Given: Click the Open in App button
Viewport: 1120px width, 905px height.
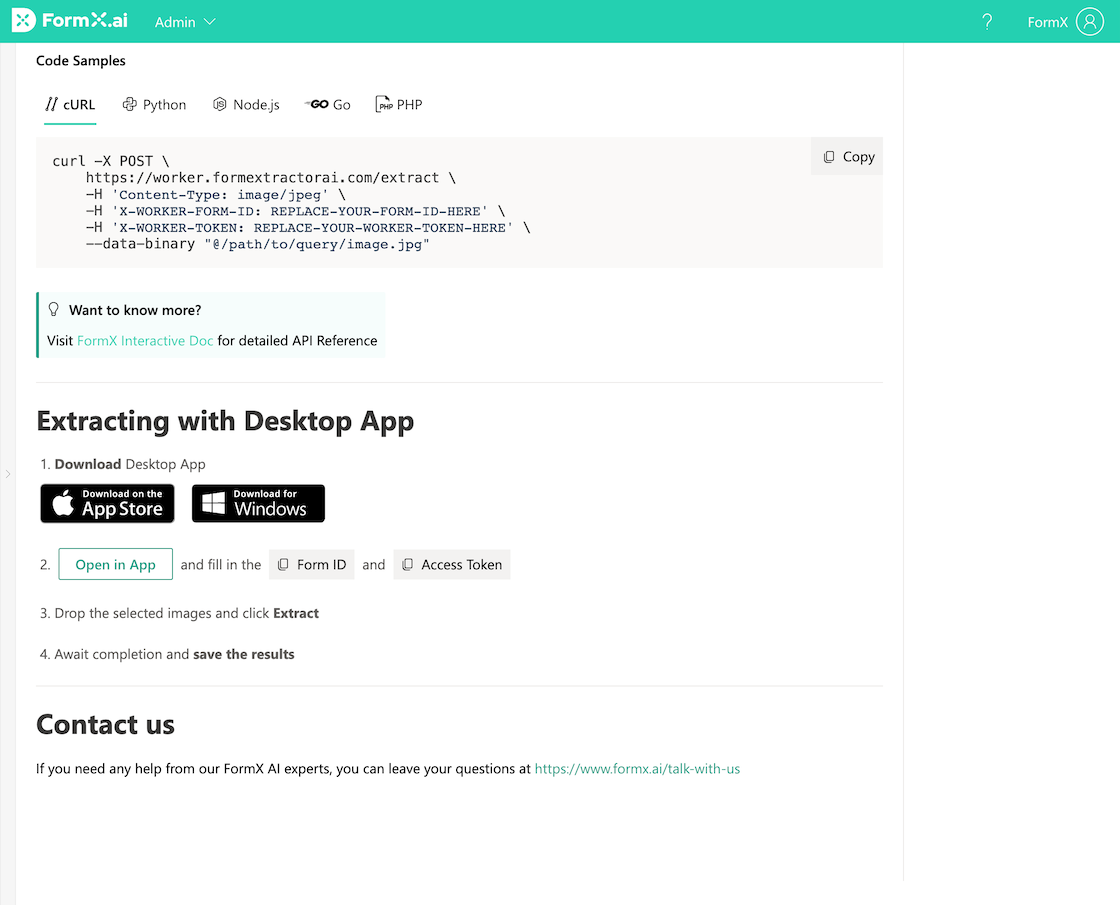Looking at the screenshot, I should point(116,564).
